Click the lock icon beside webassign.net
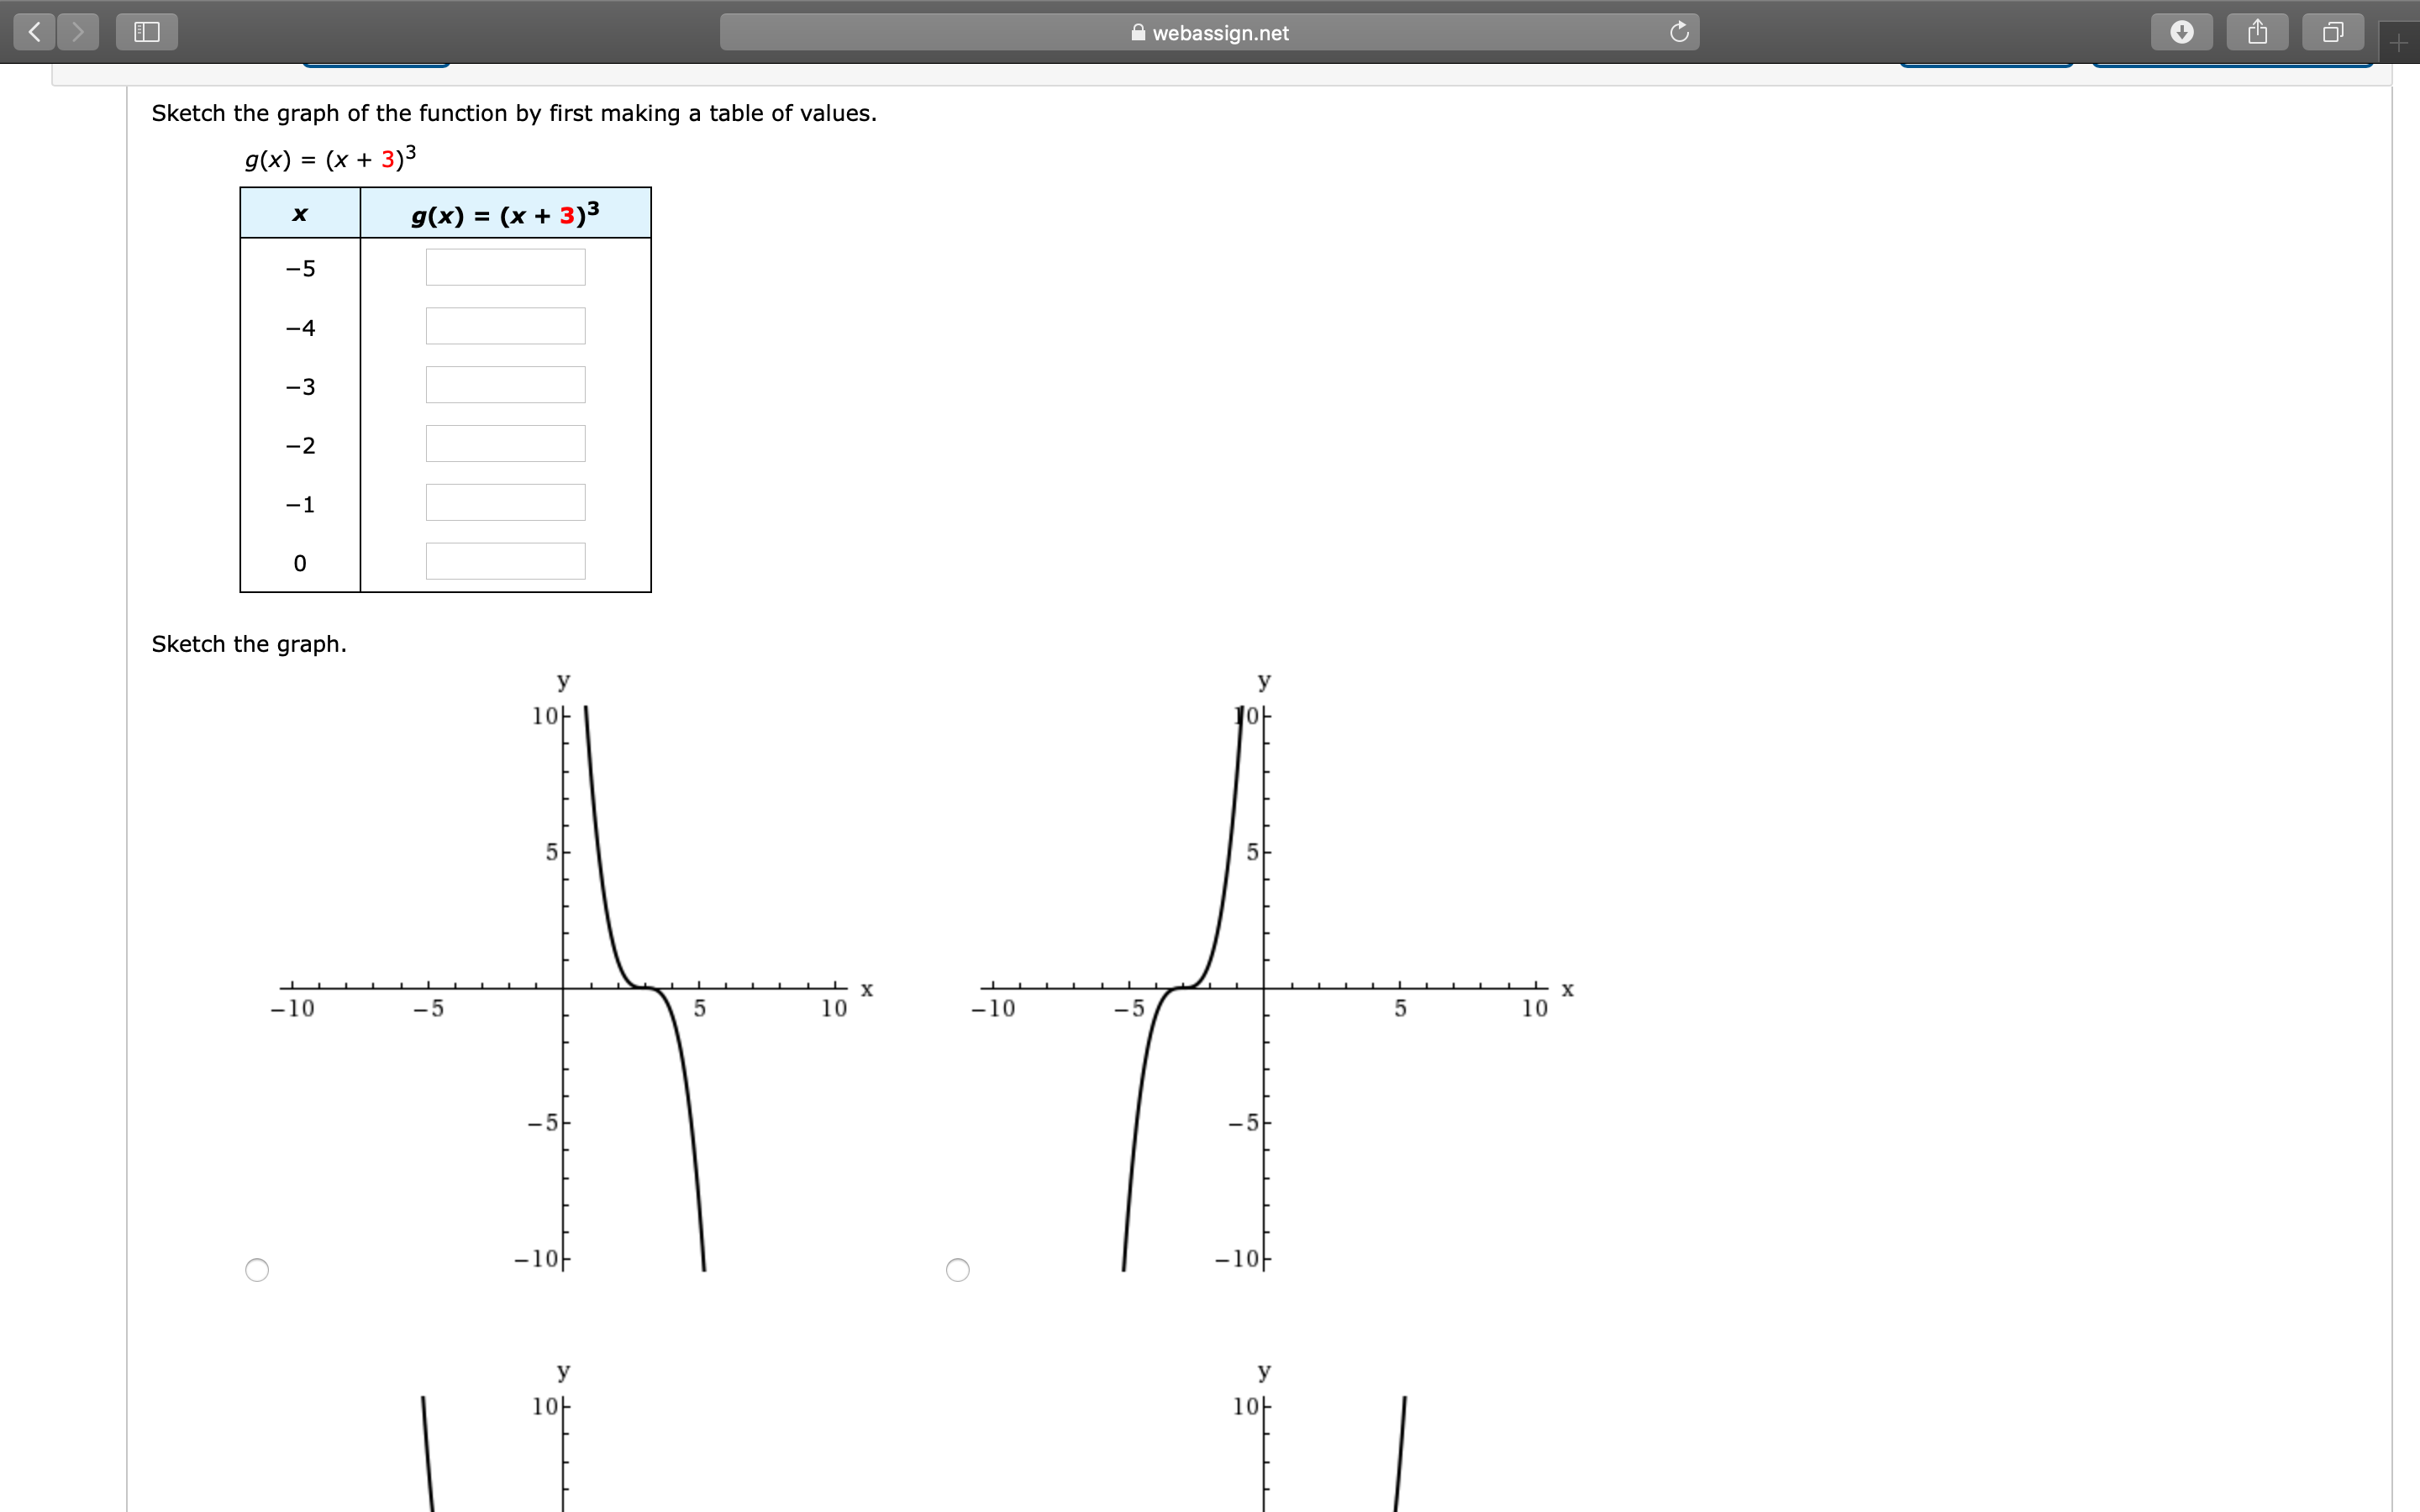Viewport: 2420px width, 1512px height. pyautogui.click(x=1138, y=32)
